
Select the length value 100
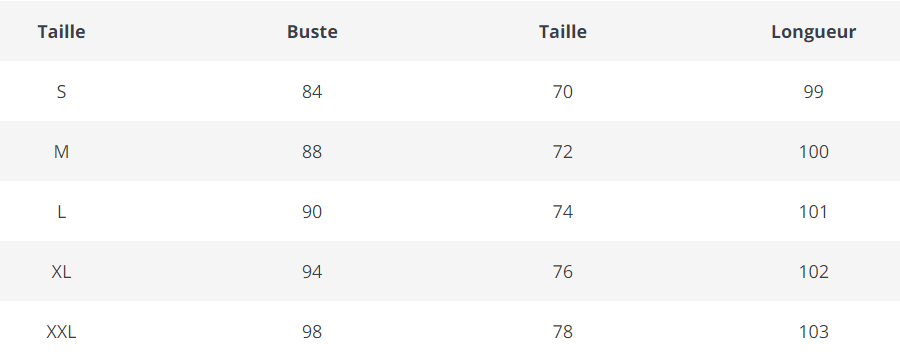(813, 152)
